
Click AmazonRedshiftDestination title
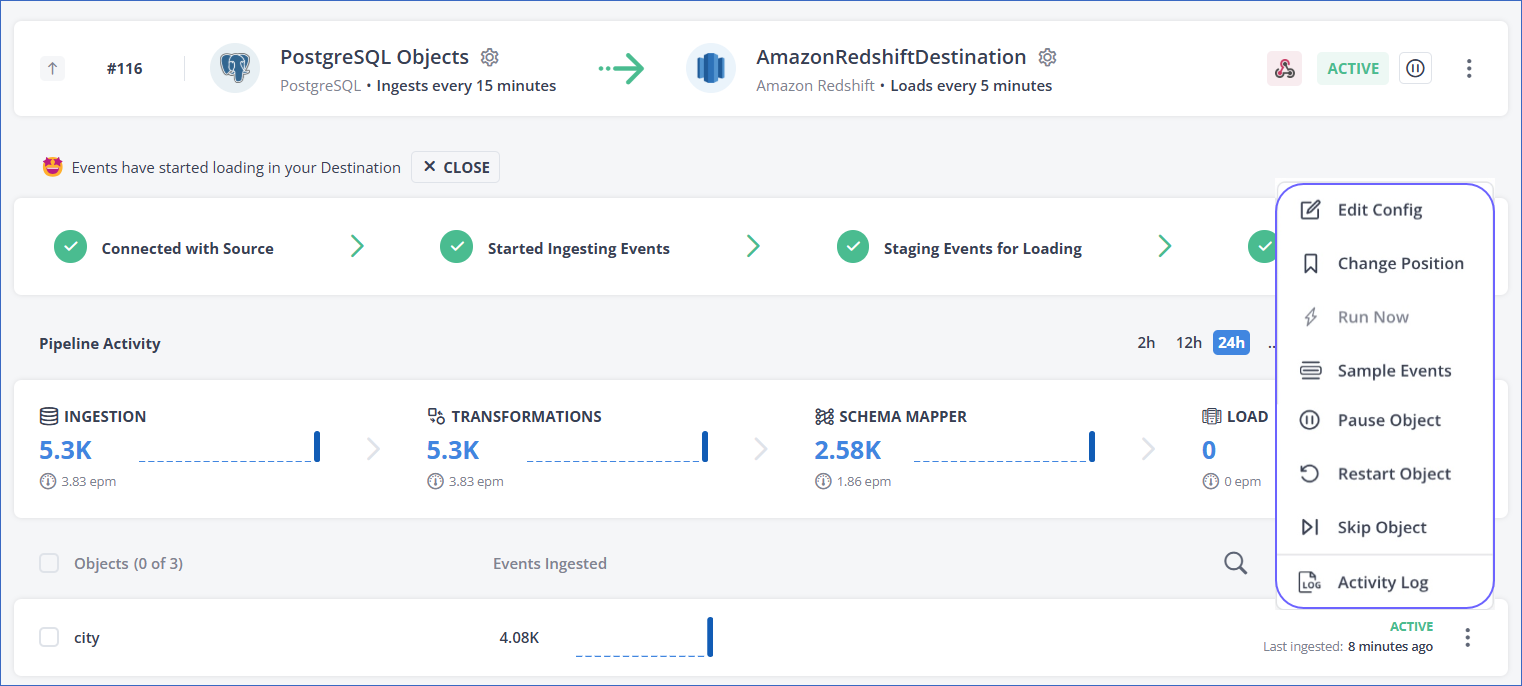pos(891,57)
